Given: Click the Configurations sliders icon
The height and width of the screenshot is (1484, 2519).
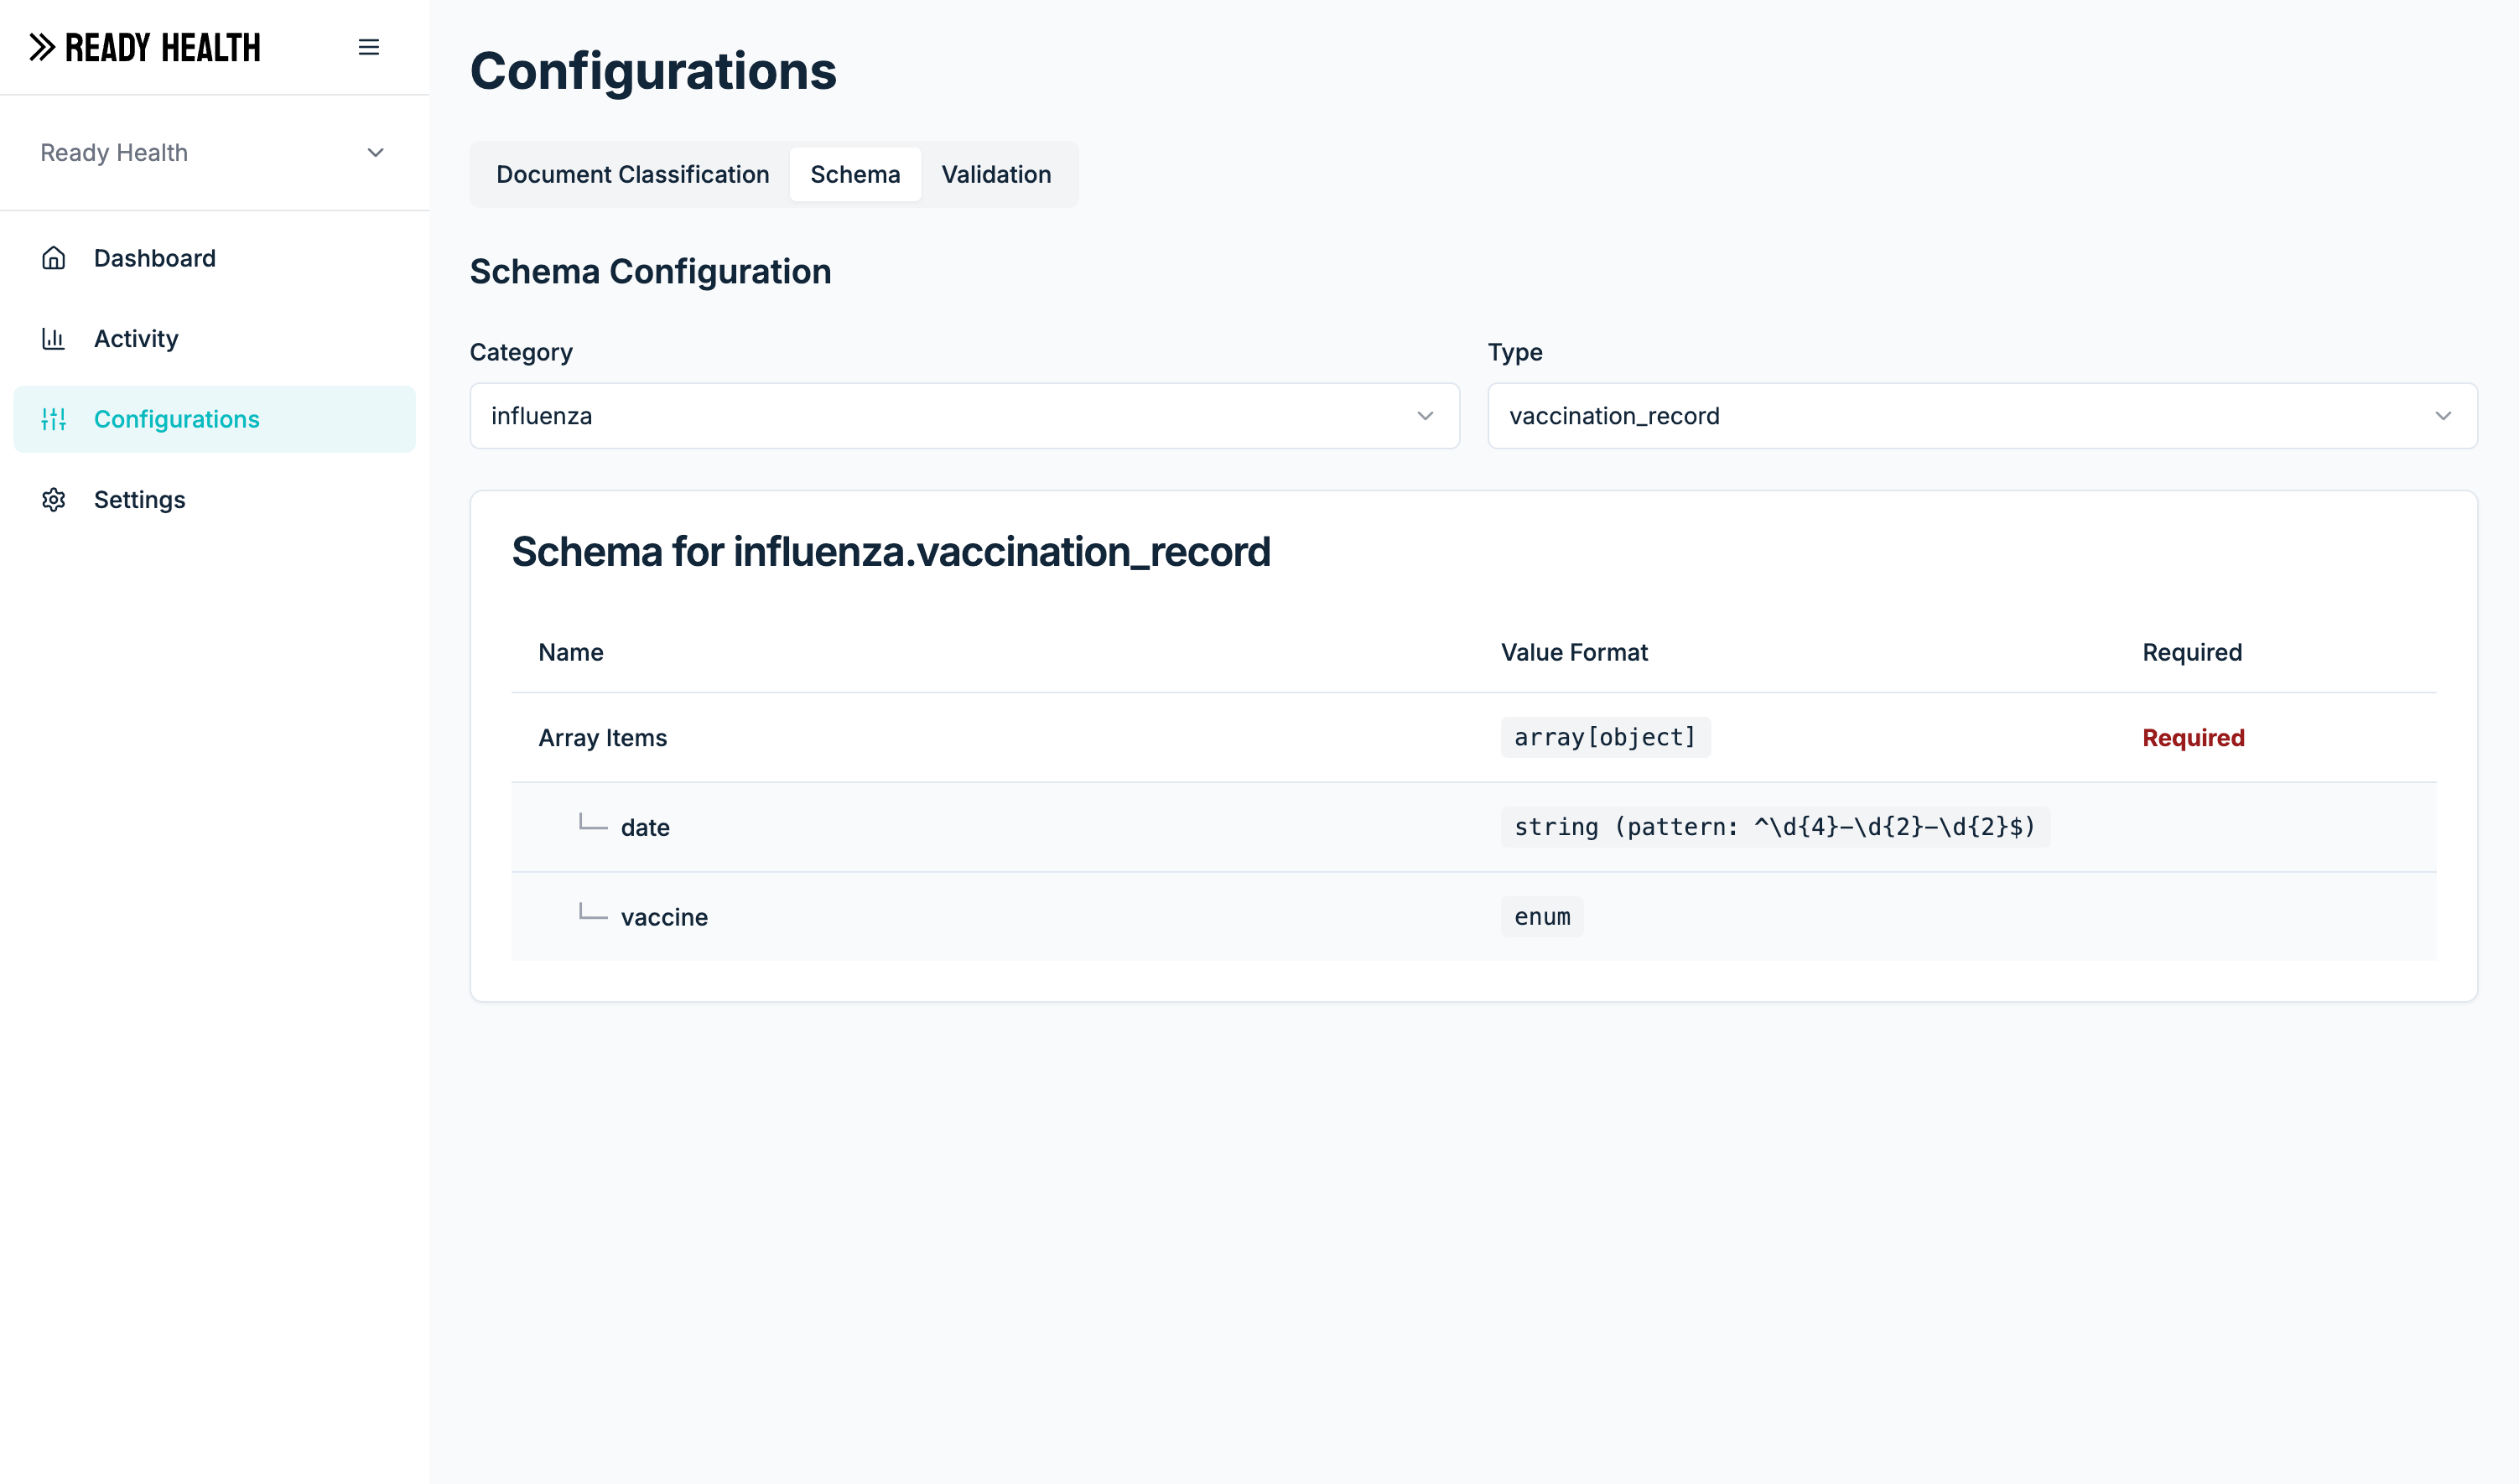Looking at the screenshot, I should click(x=54, y=419).
